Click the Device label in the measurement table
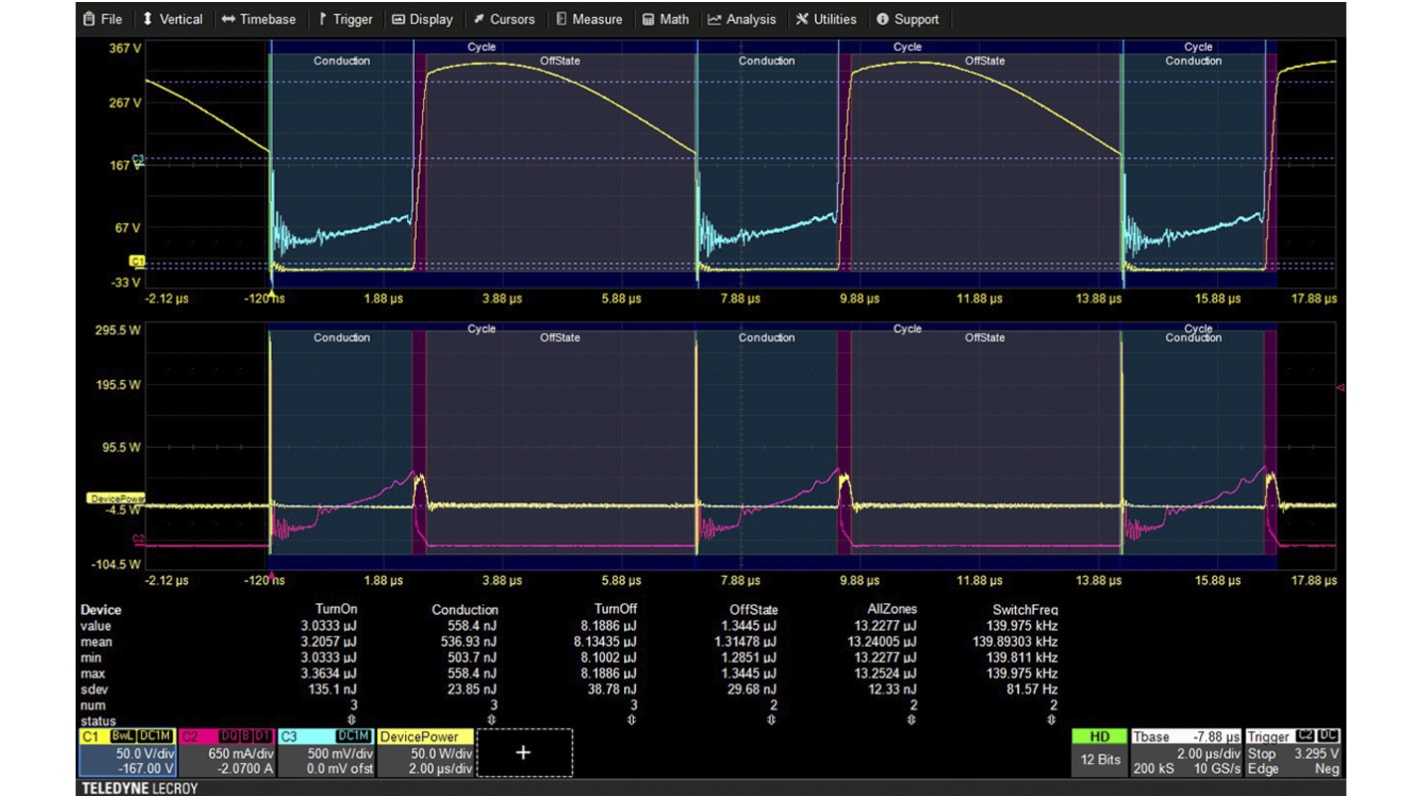 tap(101, 609)
